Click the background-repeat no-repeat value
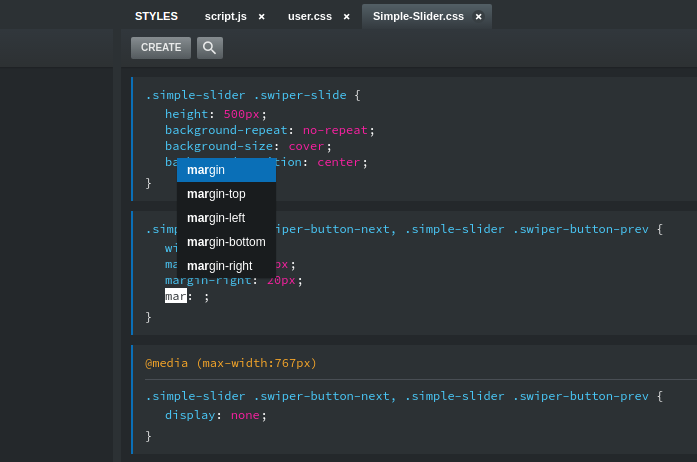 [335, 130]
